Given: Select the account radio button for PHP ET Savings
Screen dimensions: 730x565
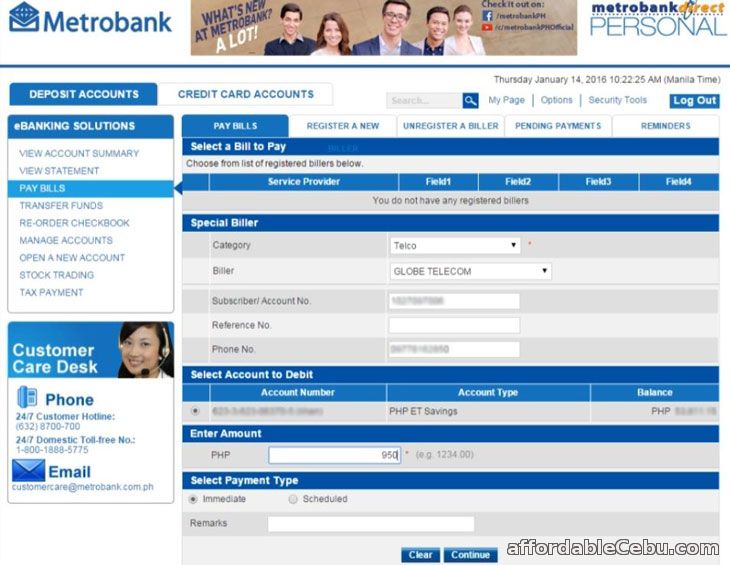Looking at the screenshot, I should click(195, 411).
